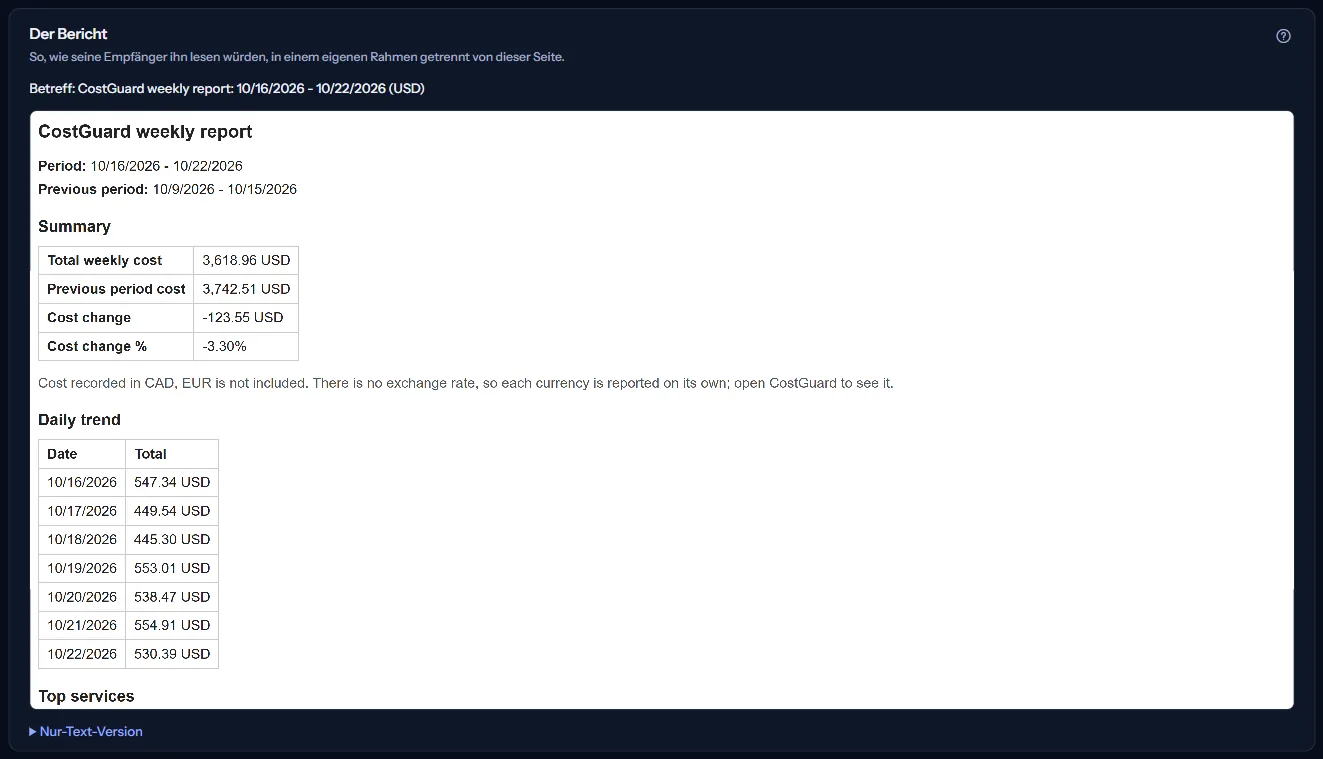Click the 10/19/2026 row date
This screenshot has width=1323, height=759.
(x=82, y=568)
